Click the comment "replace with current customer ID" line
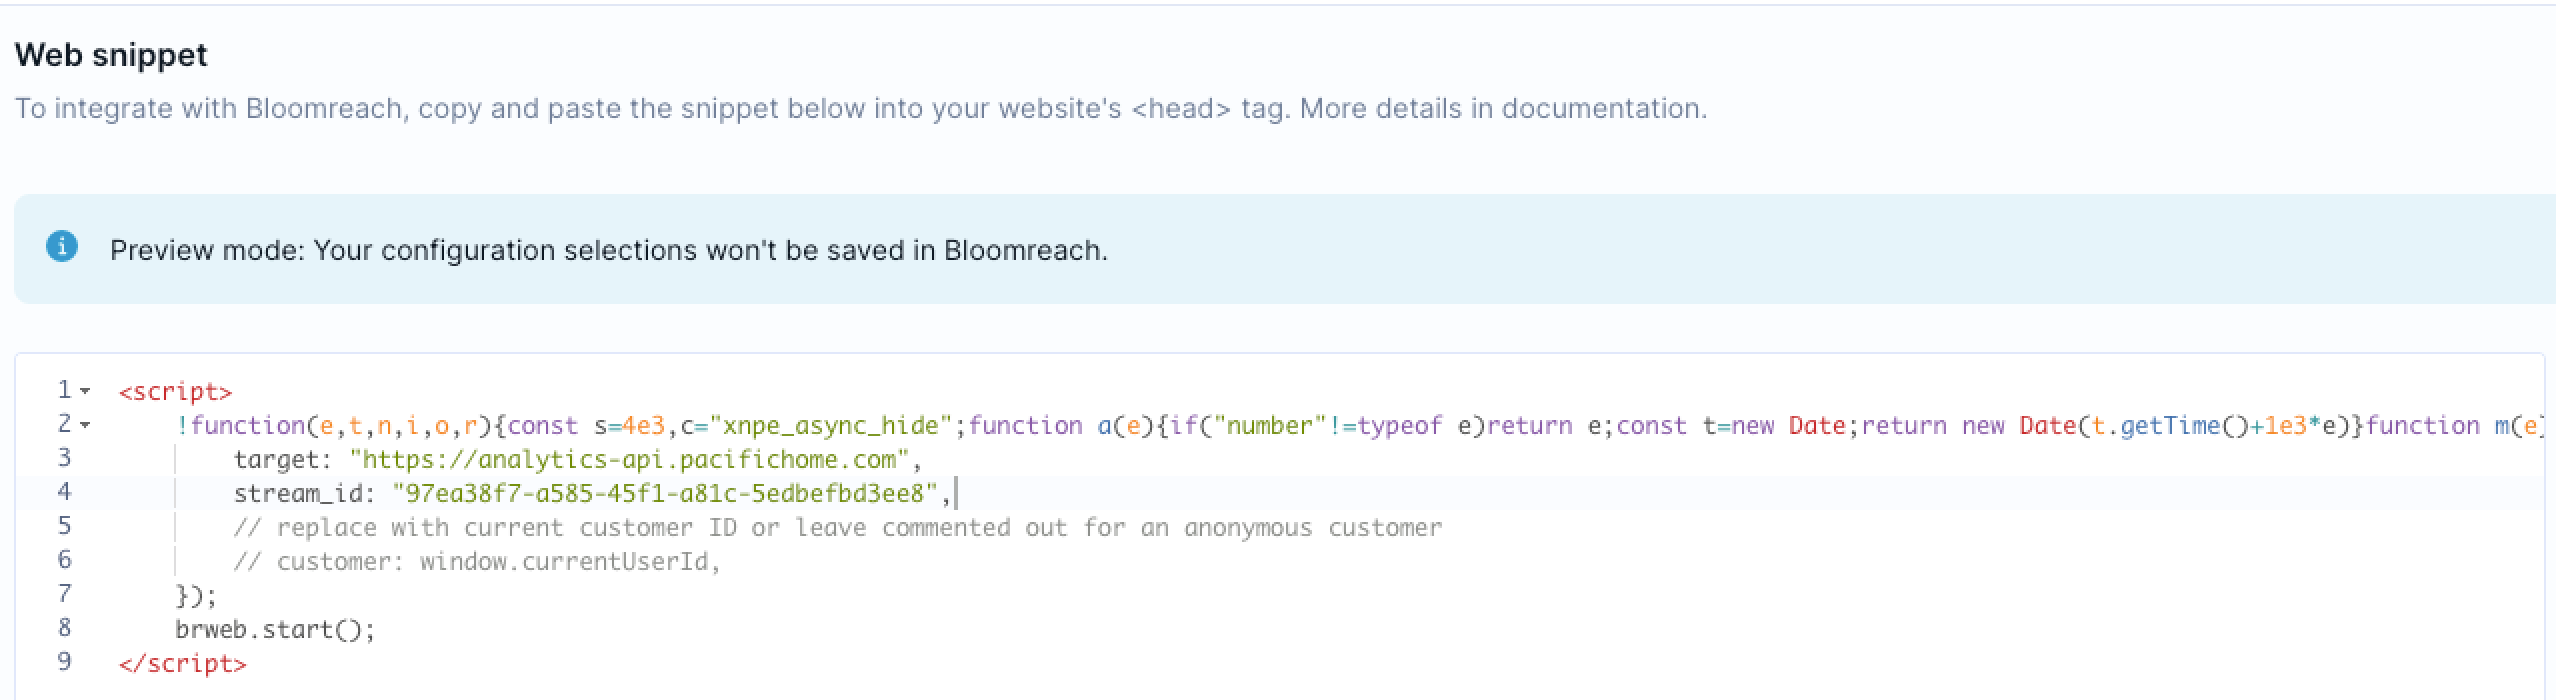This screenshot has height=700, width=2556. coord(838,527)
